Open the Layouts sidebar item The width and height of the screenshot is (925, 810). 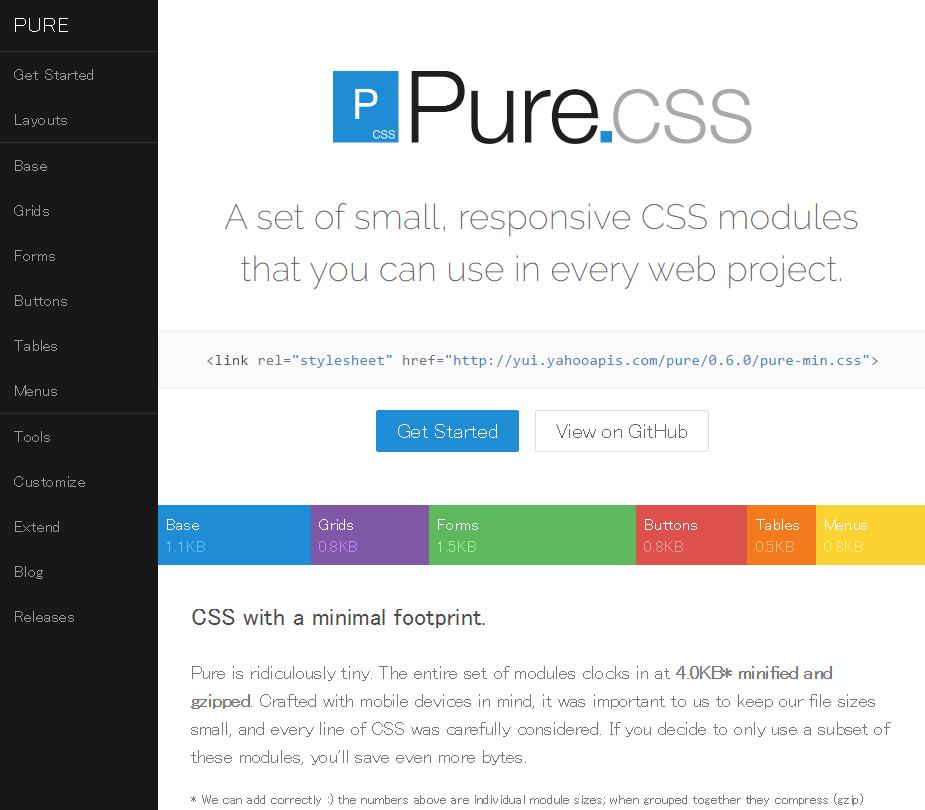coord(78,120)
